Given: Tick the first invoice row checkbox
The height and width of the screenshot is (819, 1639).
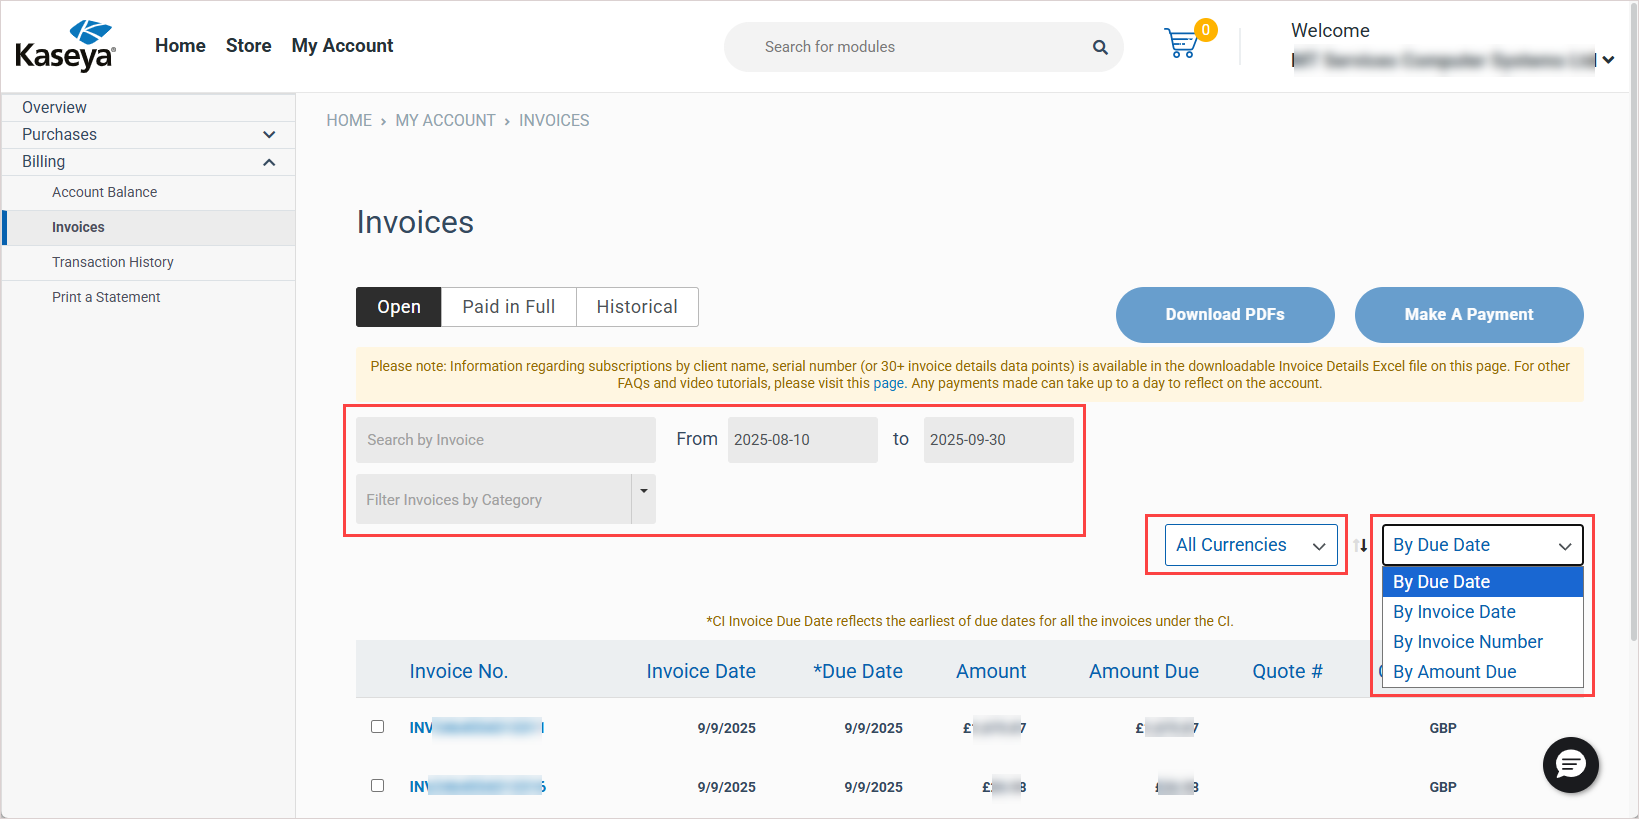Looking at the screenshot, I should coord(377,727).
